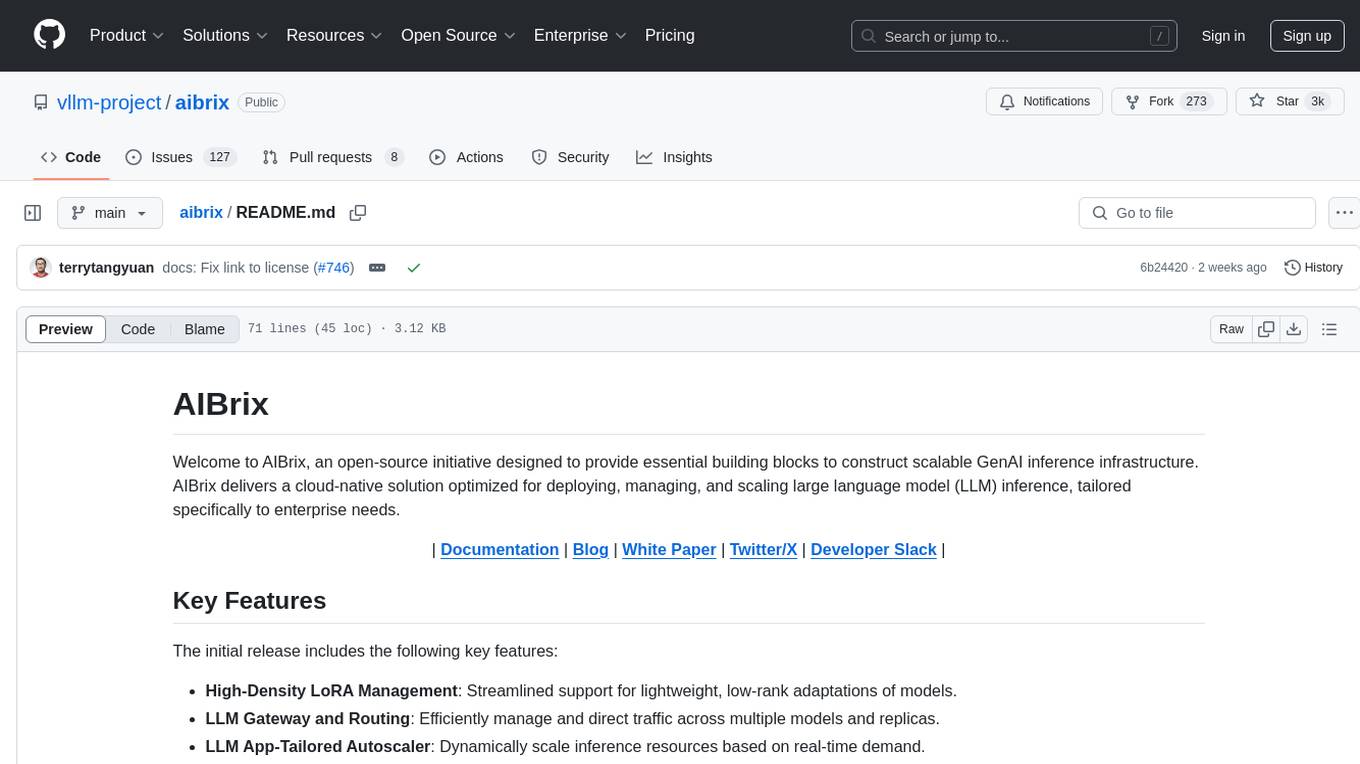
Task: Switch to the Insights tab
Action: 674,157
